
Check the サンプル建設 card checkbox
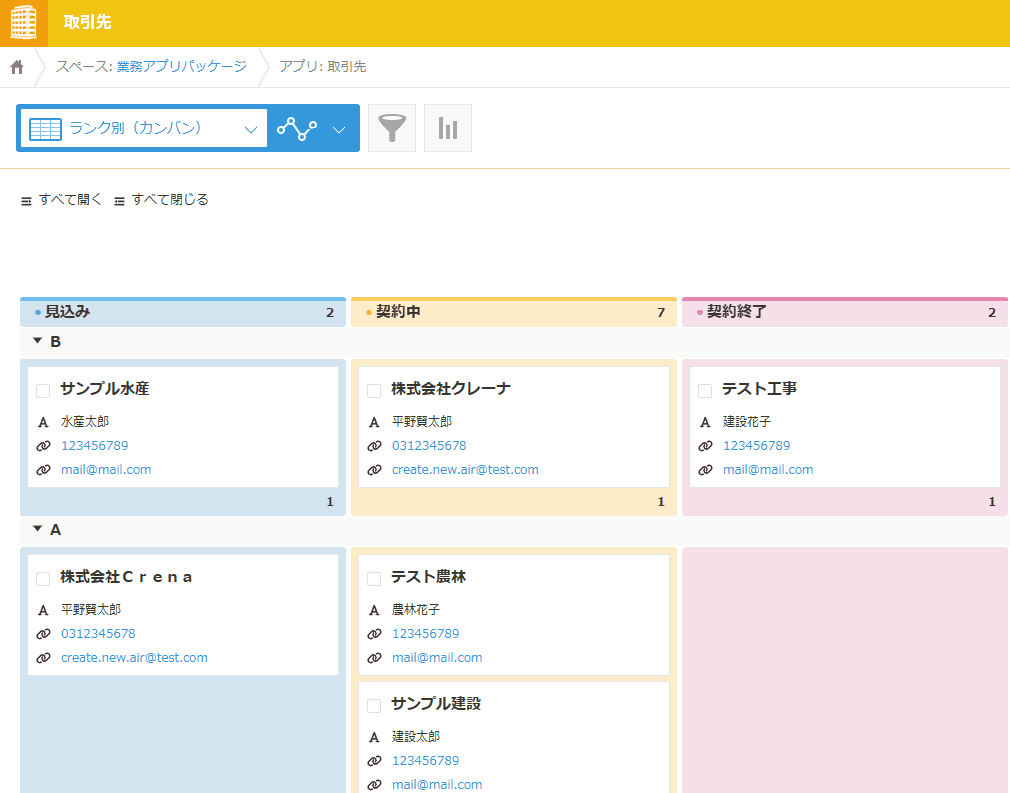374,705
